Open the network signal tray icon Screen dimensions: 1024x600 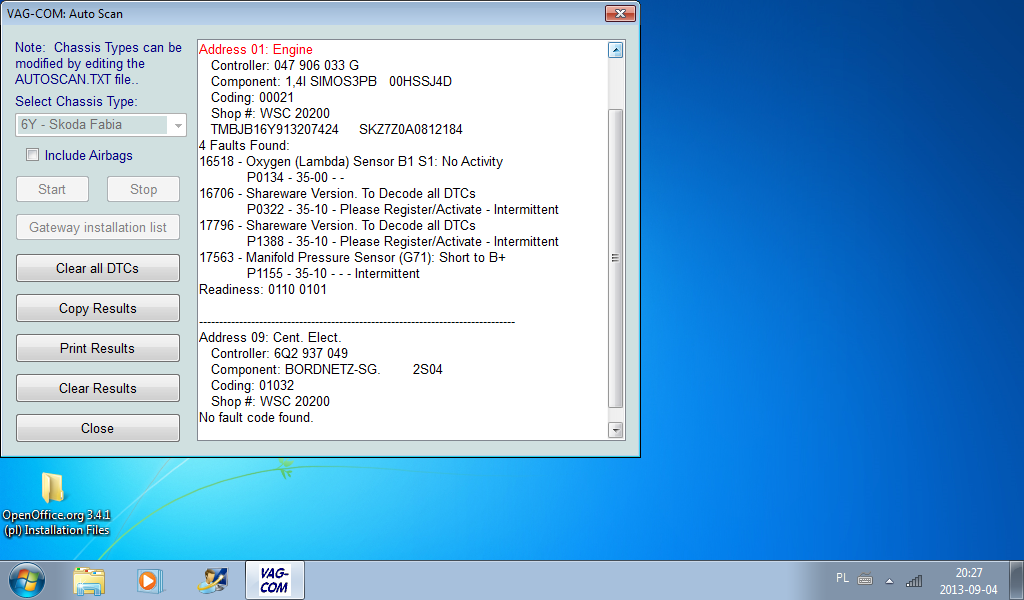pos(914,580)
